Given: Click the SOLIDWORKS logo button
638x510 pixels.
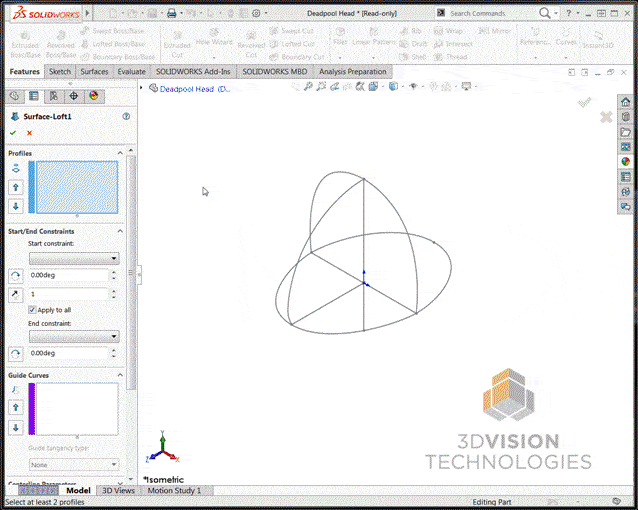Looking at the screenshot, I should click(x=46, y=14).
